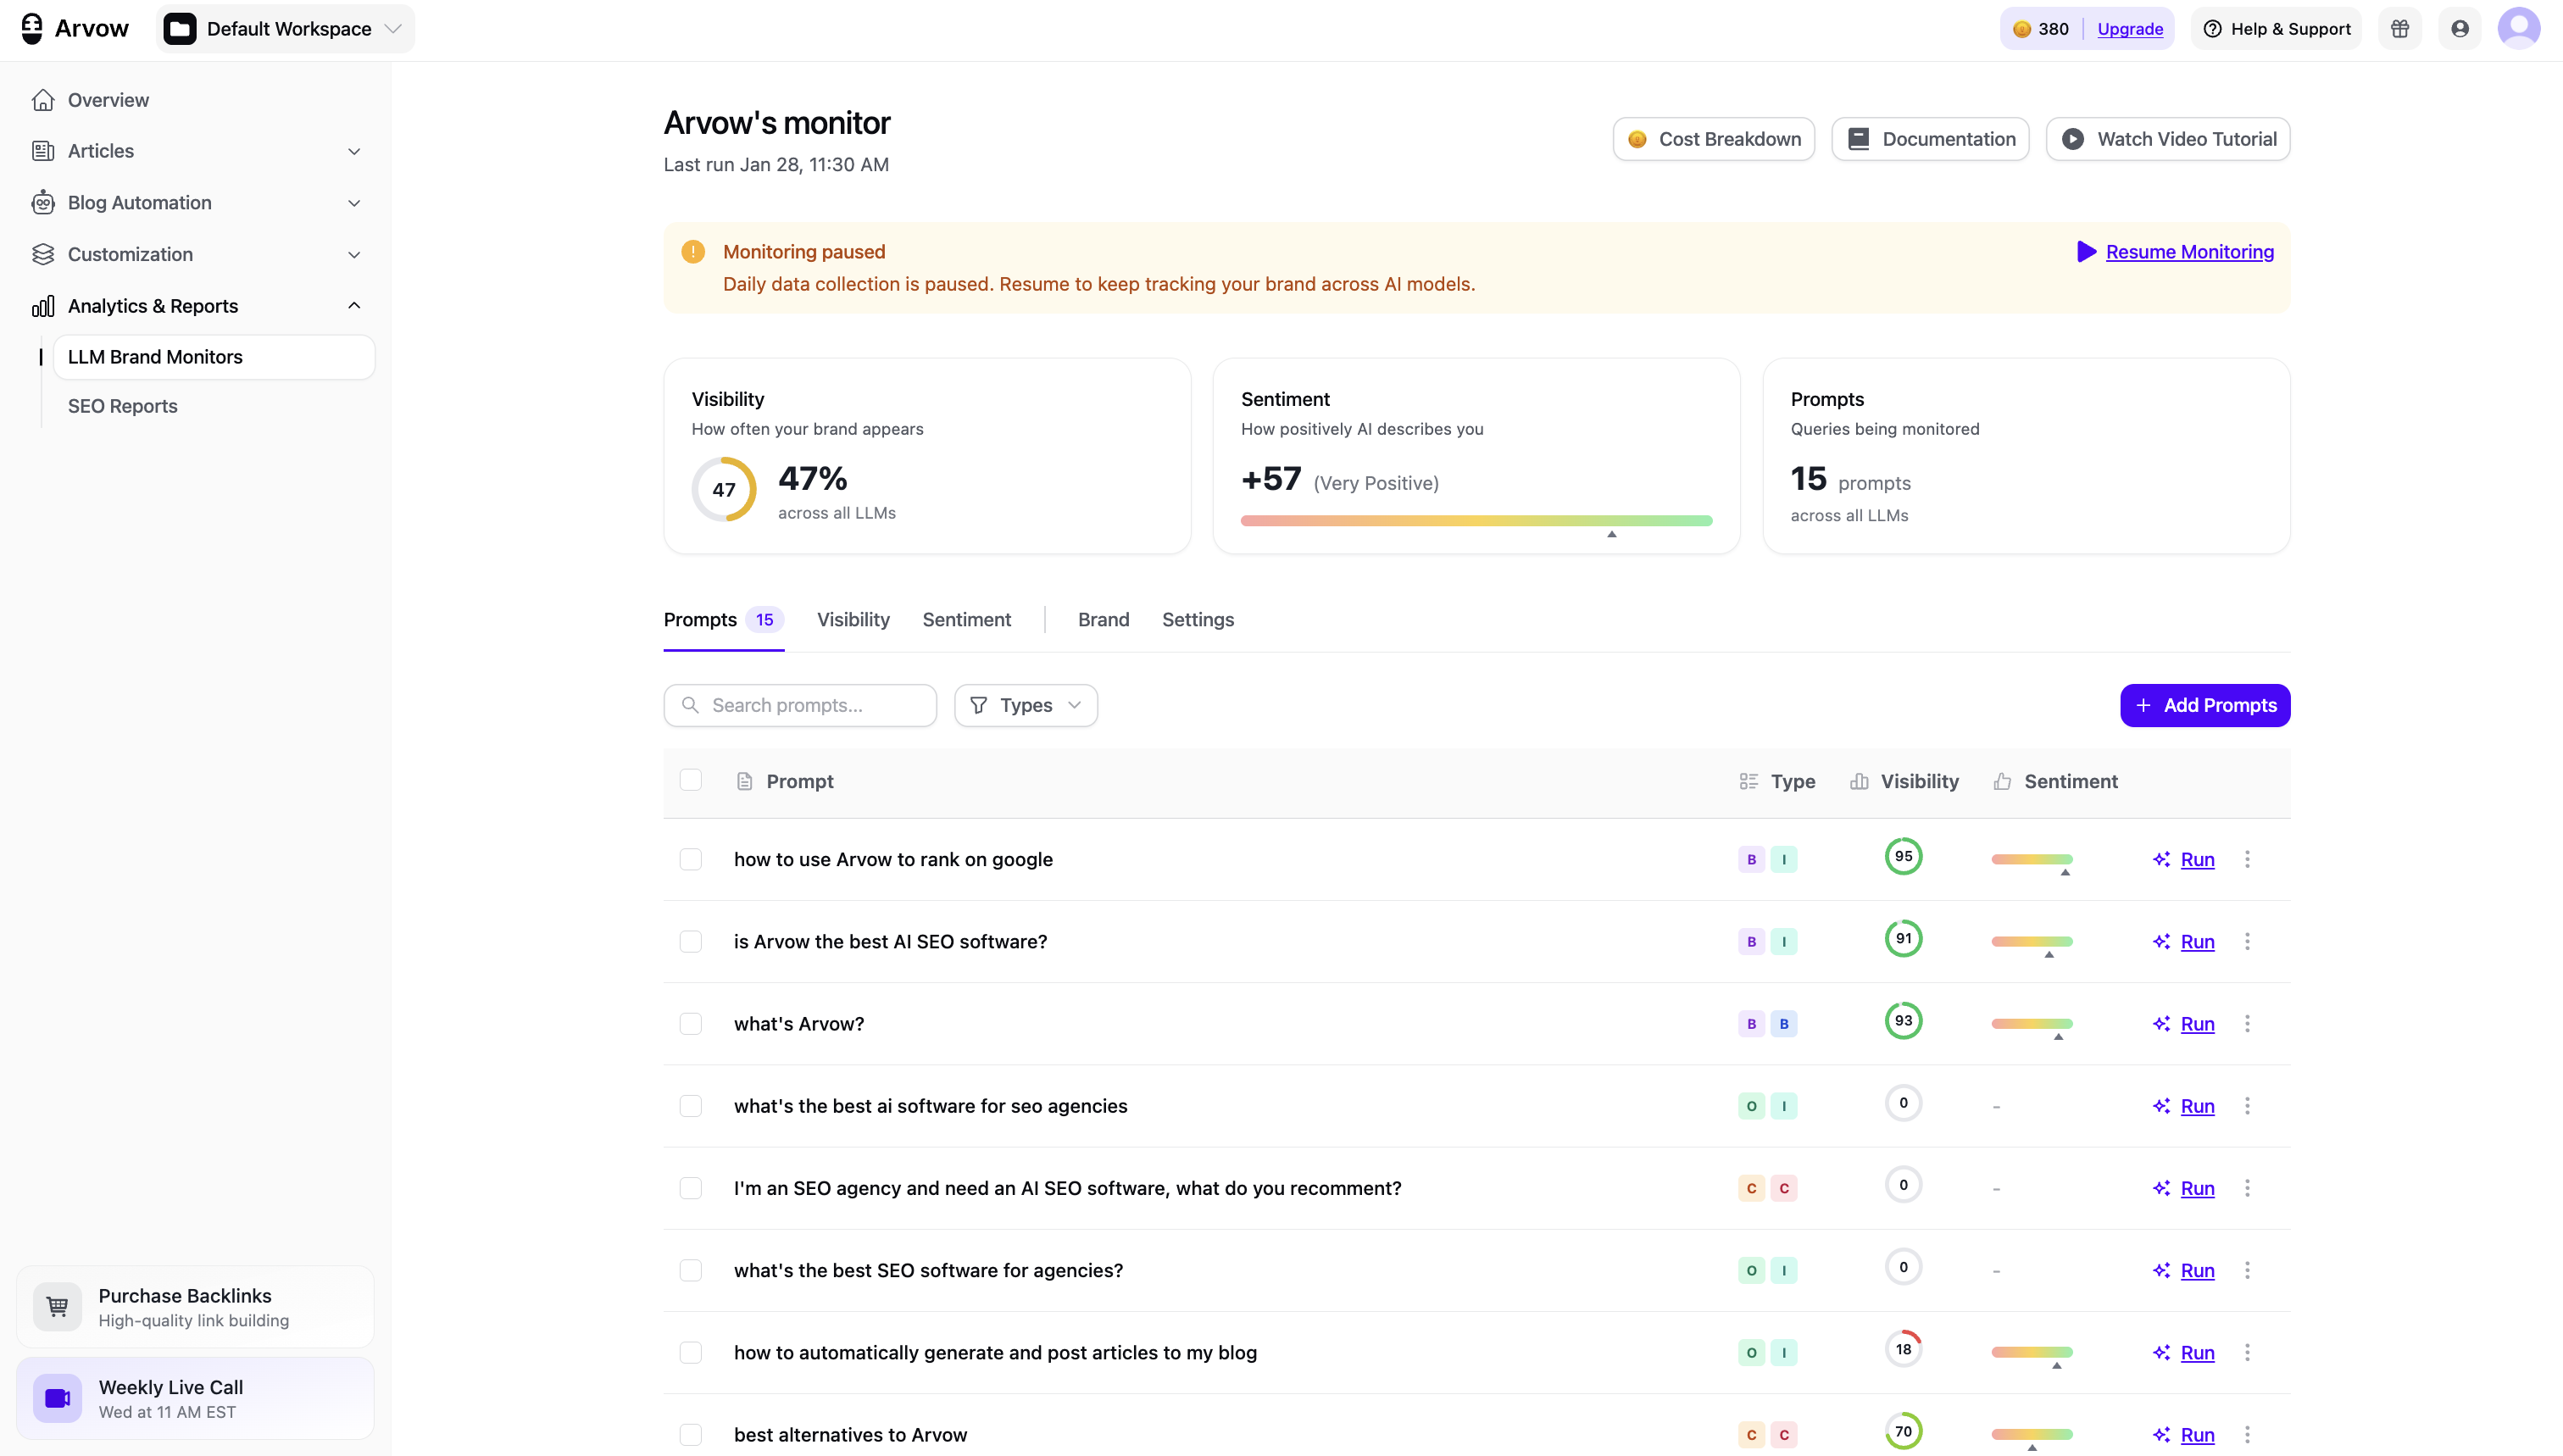Toggle the select-all prompts checkbox
2563x1456 pixels.
[690, 780]
